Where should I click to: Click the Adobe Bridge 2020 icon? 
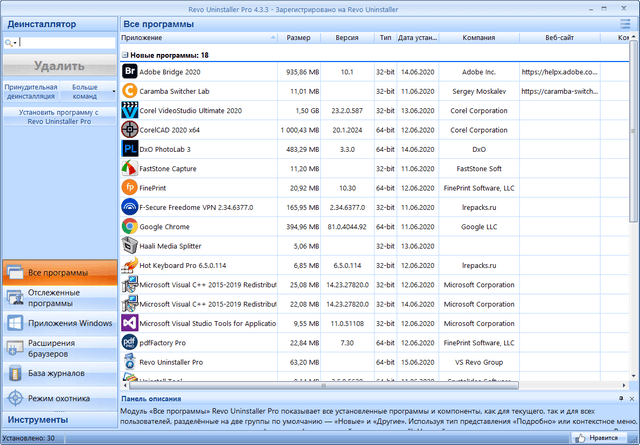click(x=129, y=72)
